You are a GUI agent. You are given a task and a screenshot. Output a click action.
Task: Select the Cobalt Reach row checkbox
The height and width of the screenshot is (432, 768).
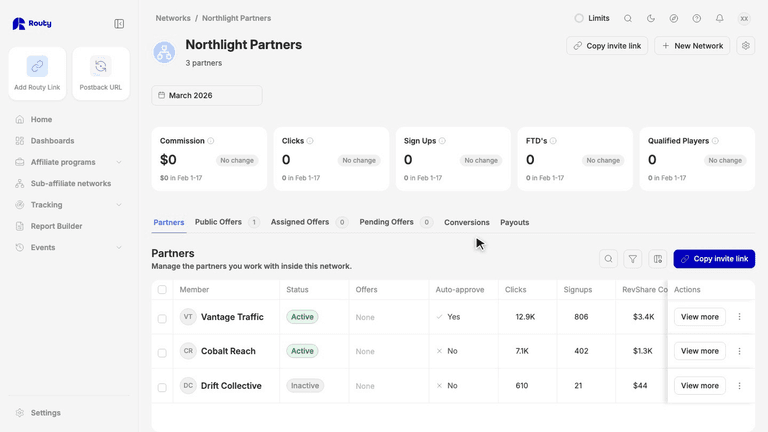coord(162,353)
